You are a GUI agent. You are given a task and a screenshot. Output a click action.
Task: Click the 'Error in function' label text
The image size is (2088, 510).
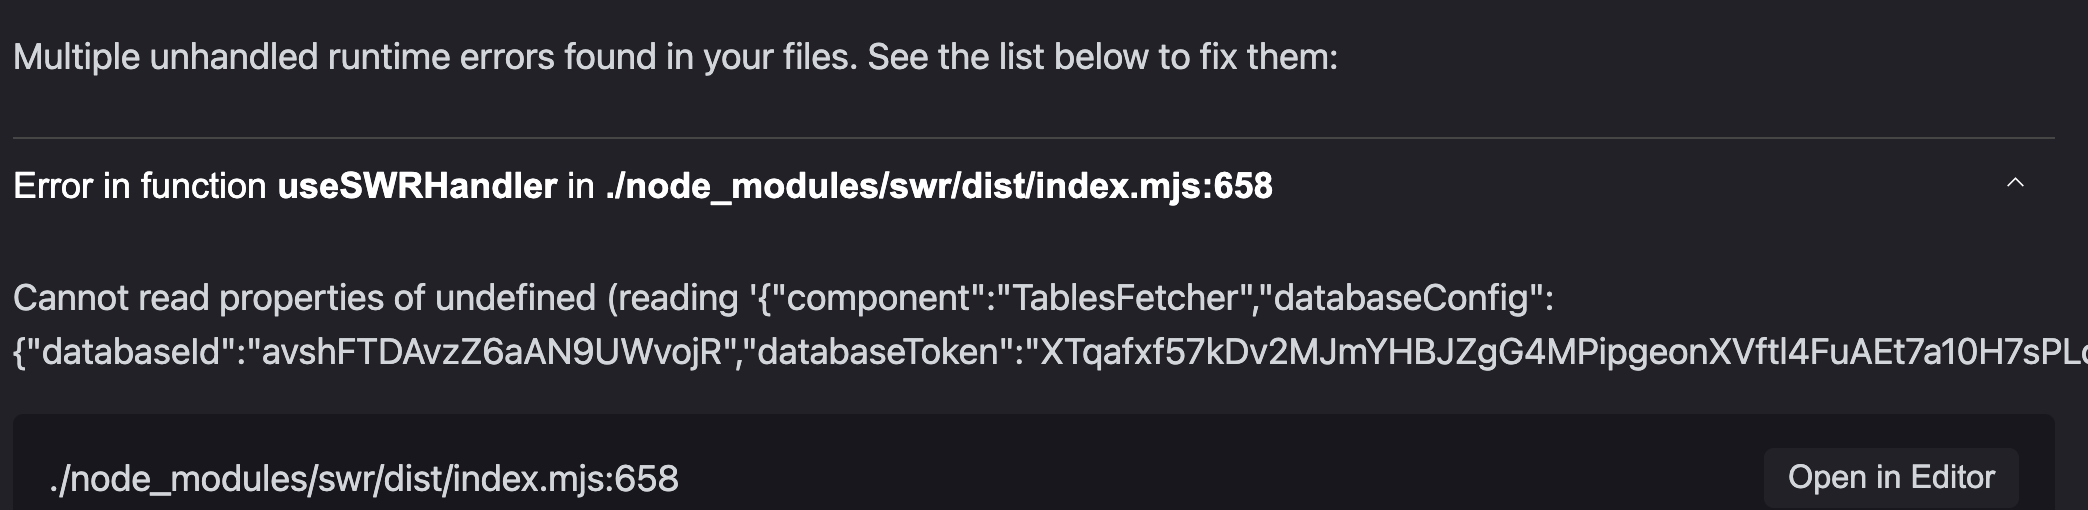140,186
